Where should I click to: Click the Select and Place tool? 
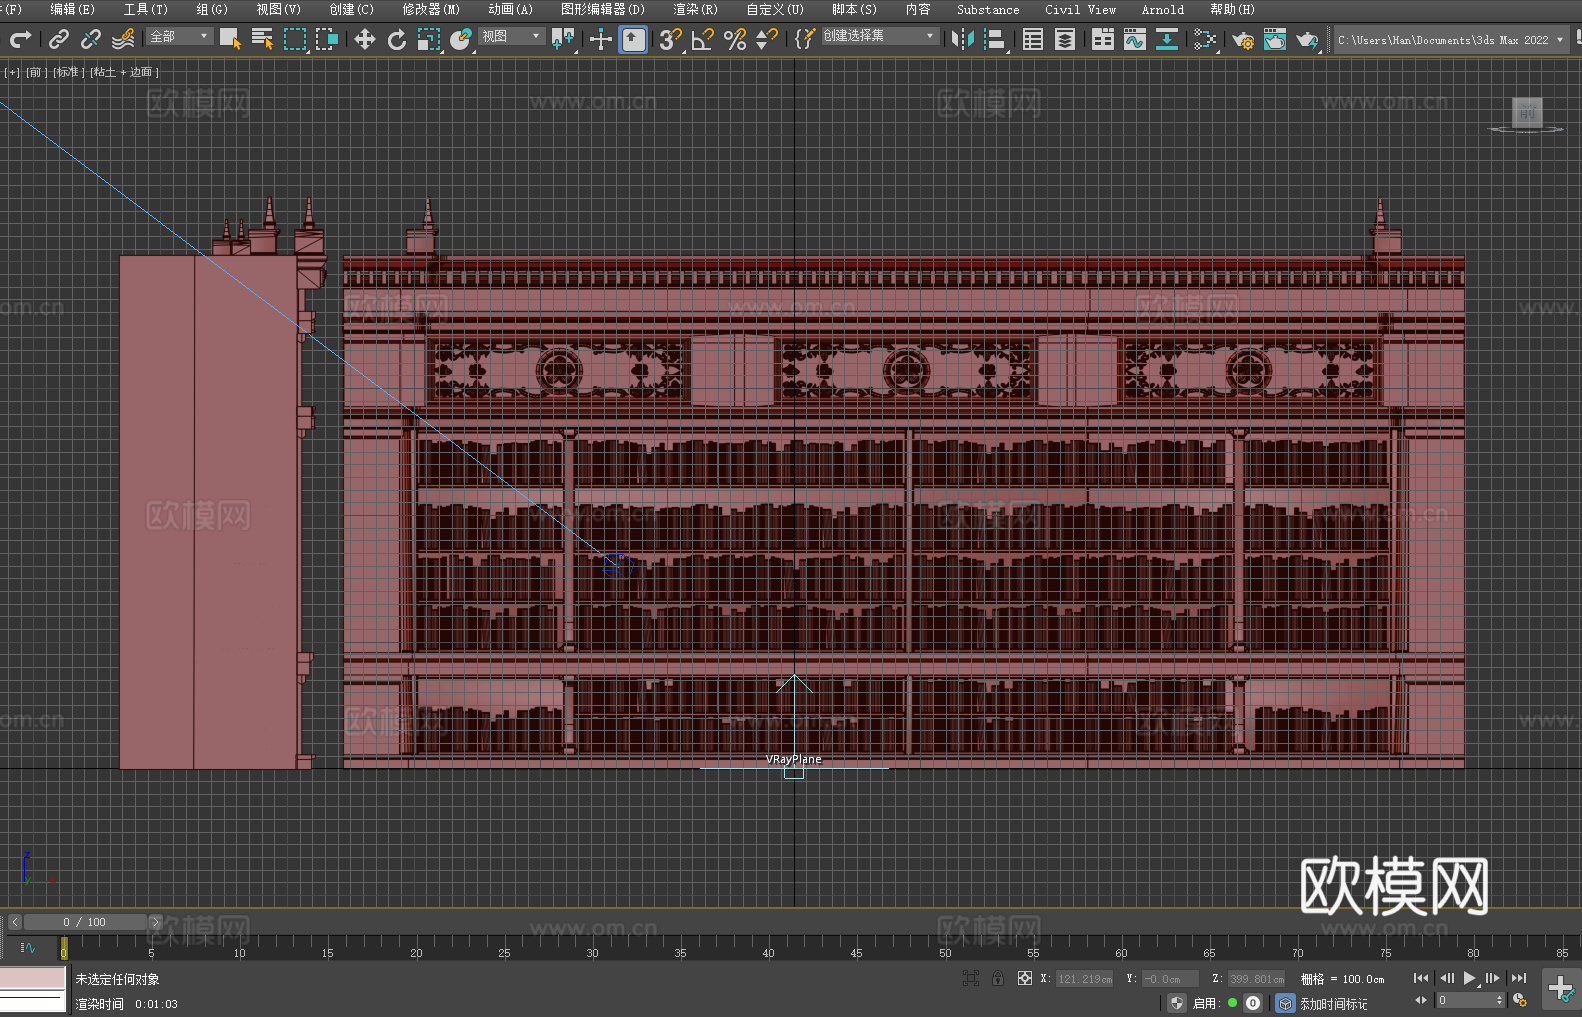pos(461,39)
